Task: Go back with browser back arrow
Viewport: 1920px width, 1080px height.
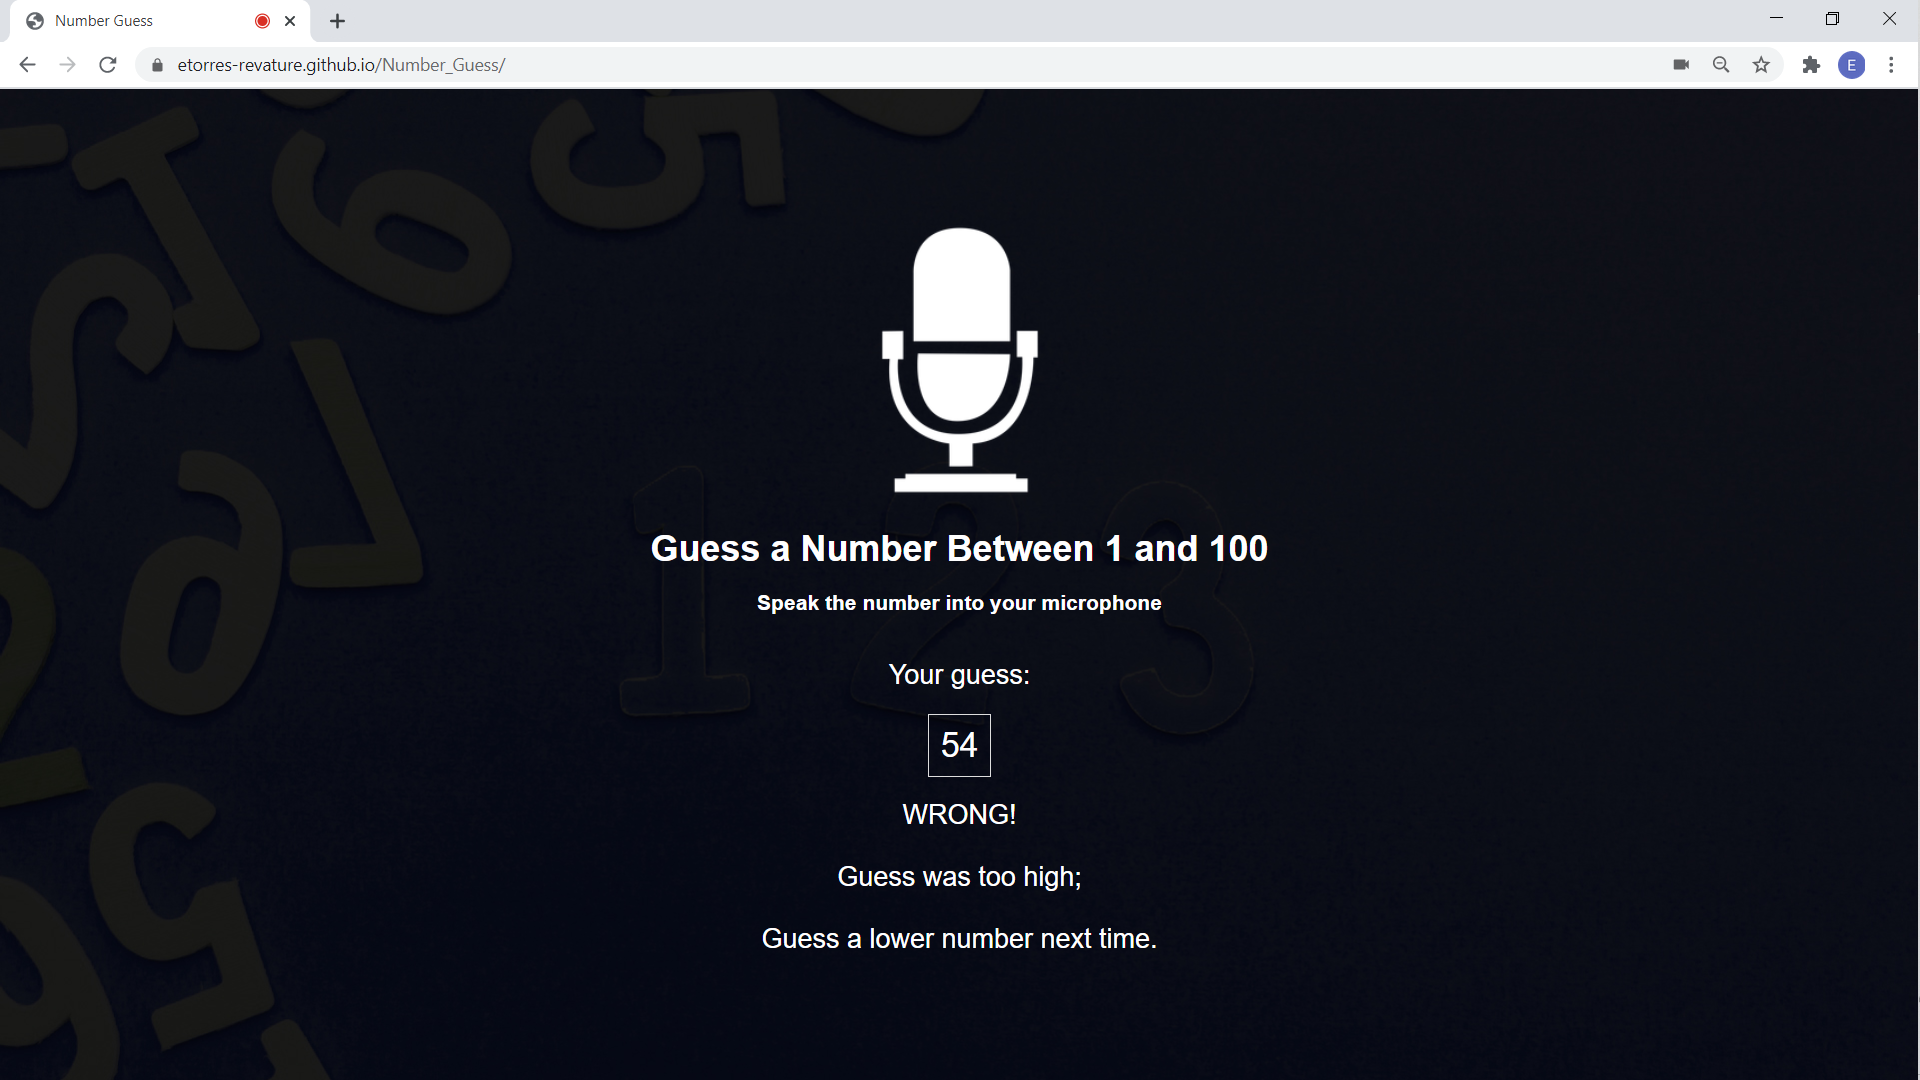Action: coord(27,65)
